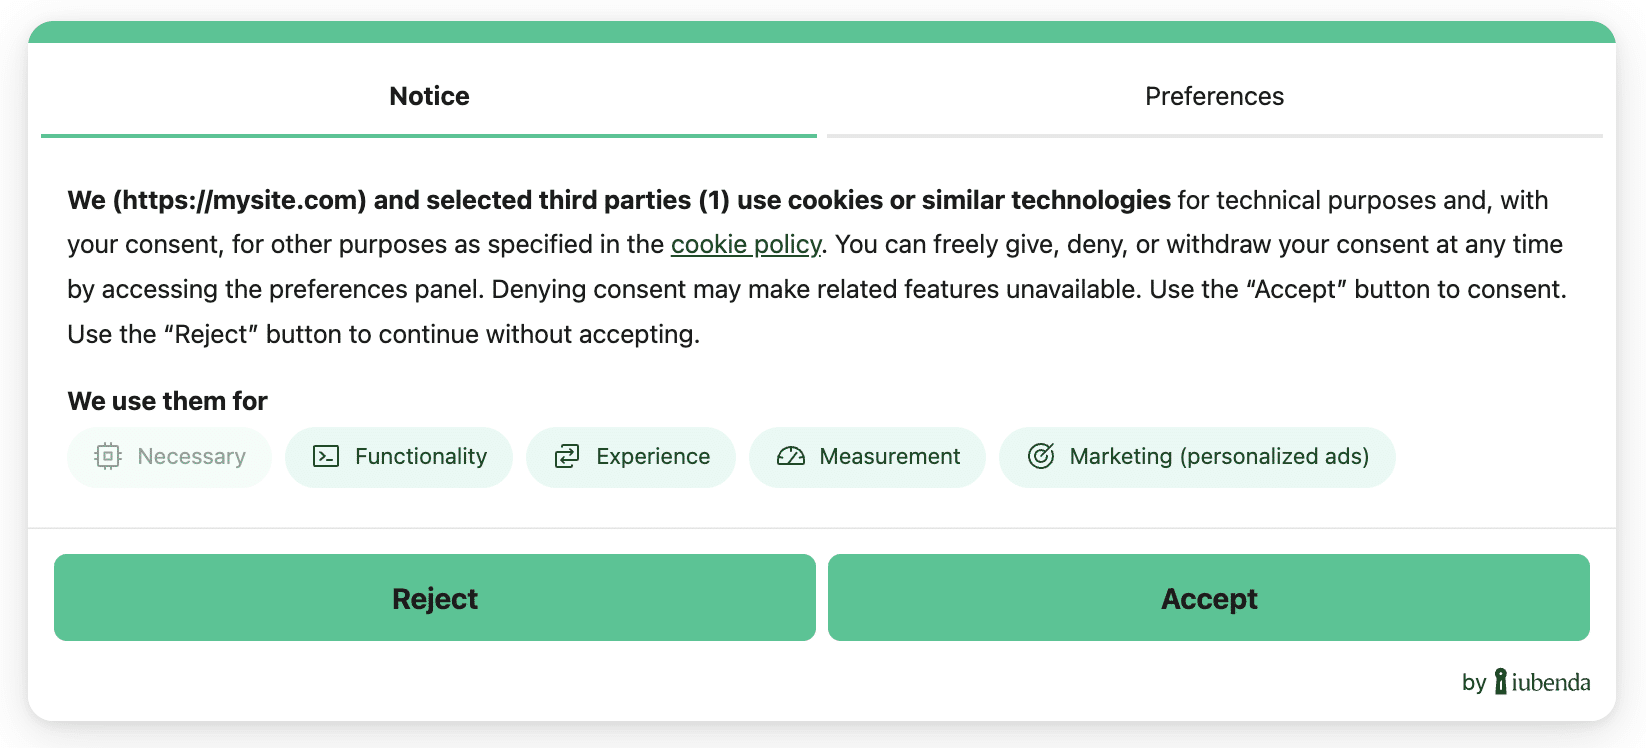The image size is (1646, 748).
Task: Select the terminal icon beside Functionality
Action: 326,456
